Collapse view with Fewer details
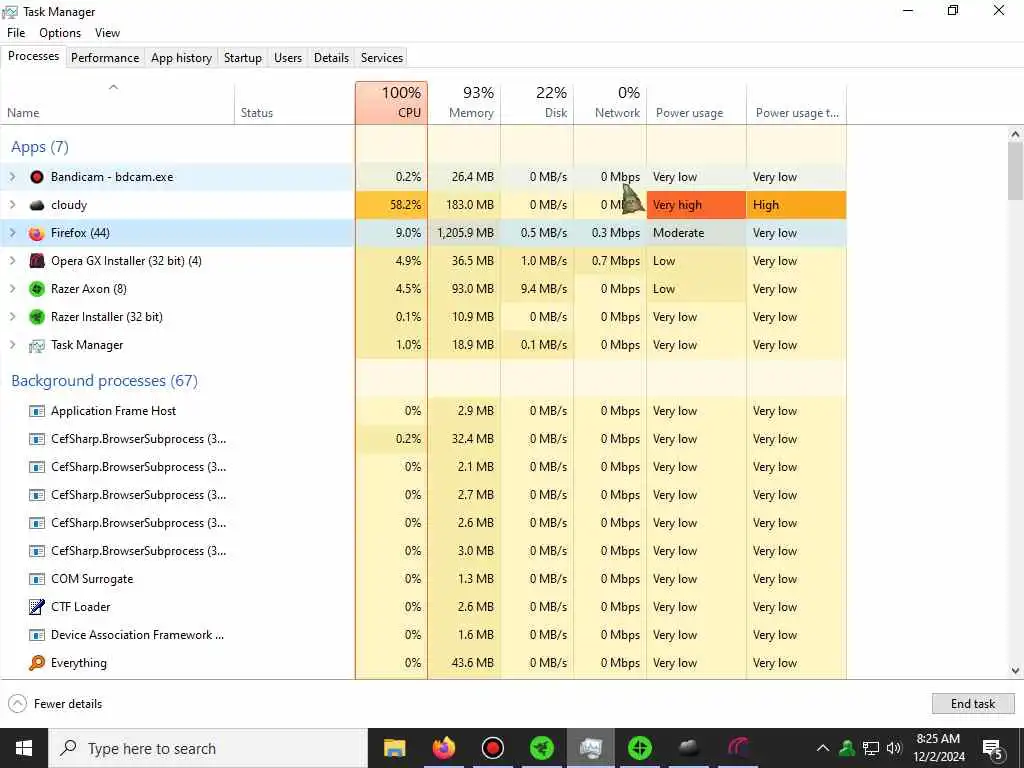 [x=56, y=703]
